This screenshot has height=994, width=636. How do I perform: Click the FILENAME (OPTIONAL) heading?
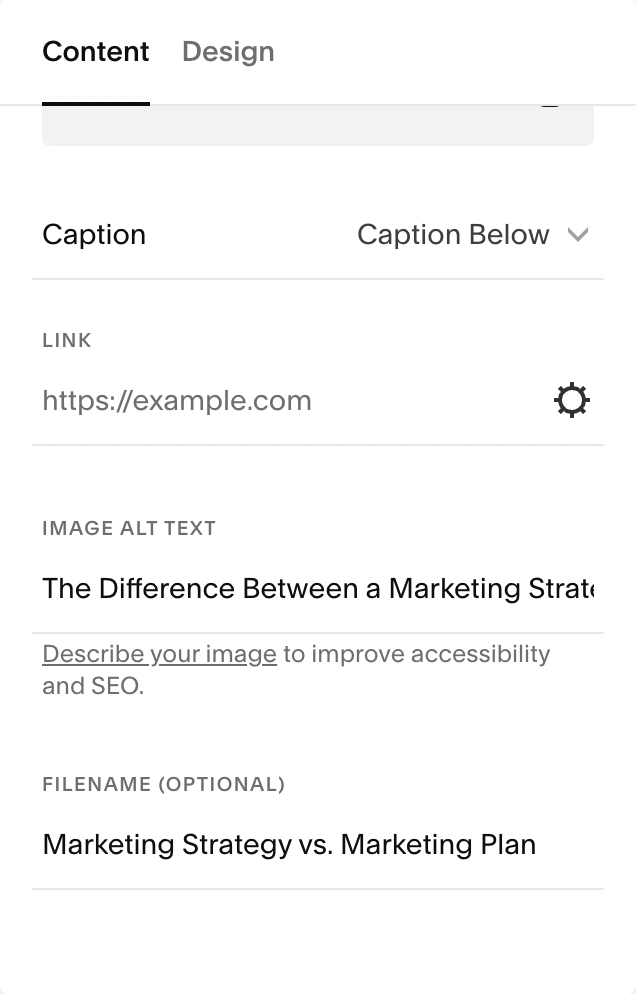coord(164,784)
